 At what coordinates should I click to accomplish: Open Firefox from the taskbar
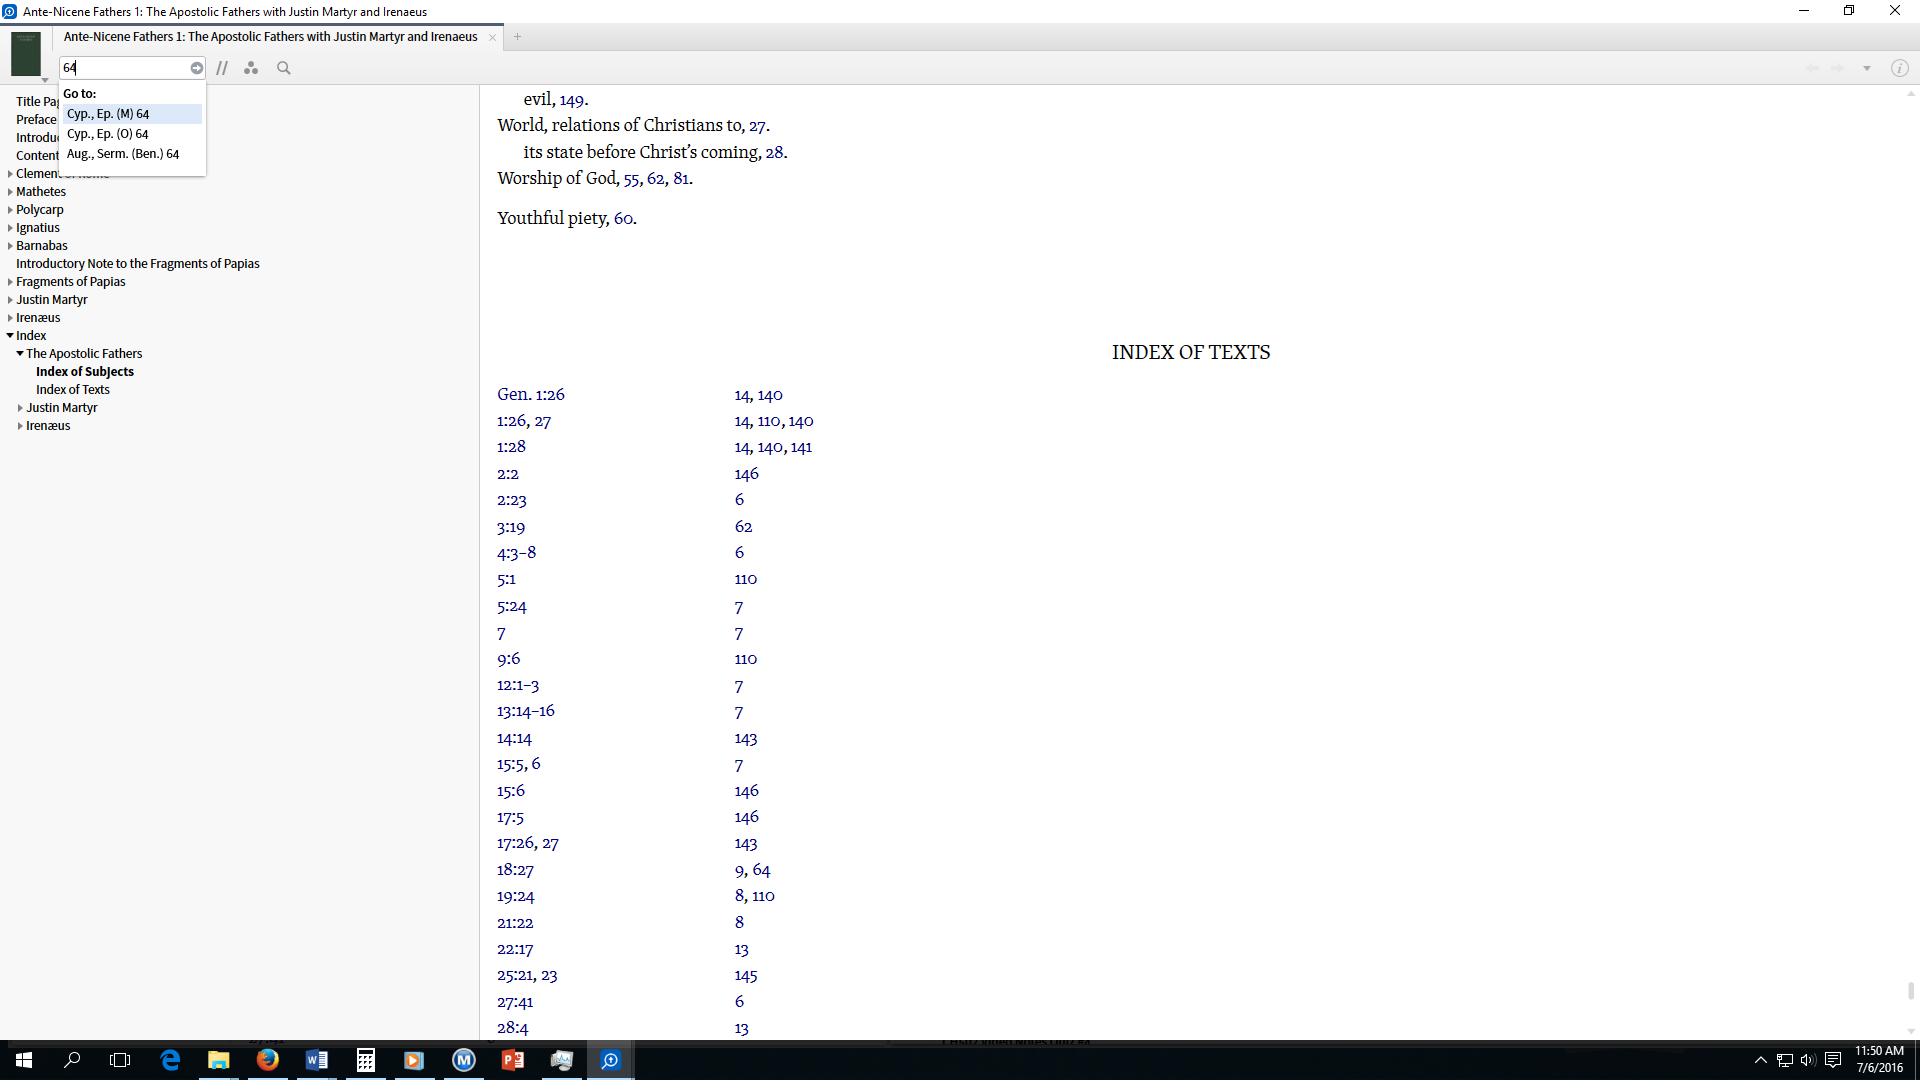(x=267, y=1060)
